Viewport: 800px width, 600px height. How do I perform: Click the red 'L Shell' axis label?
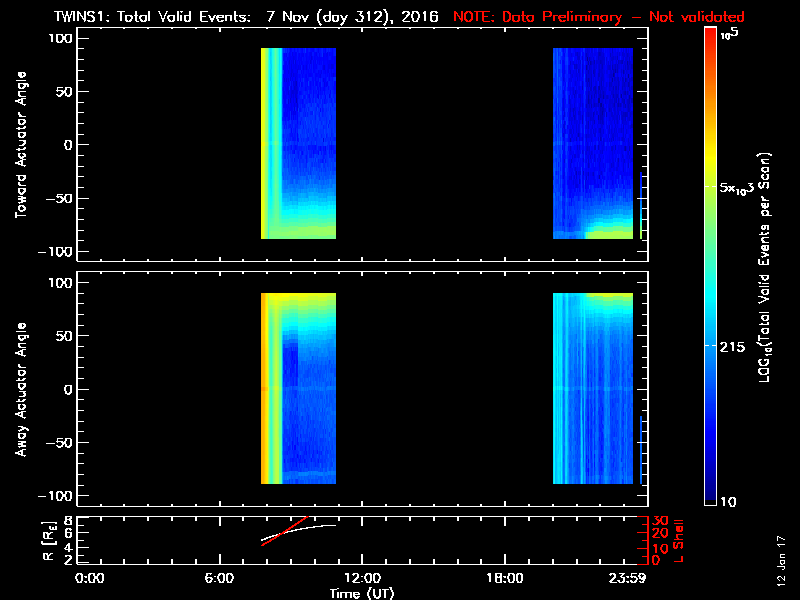click(x=681, y=540)
